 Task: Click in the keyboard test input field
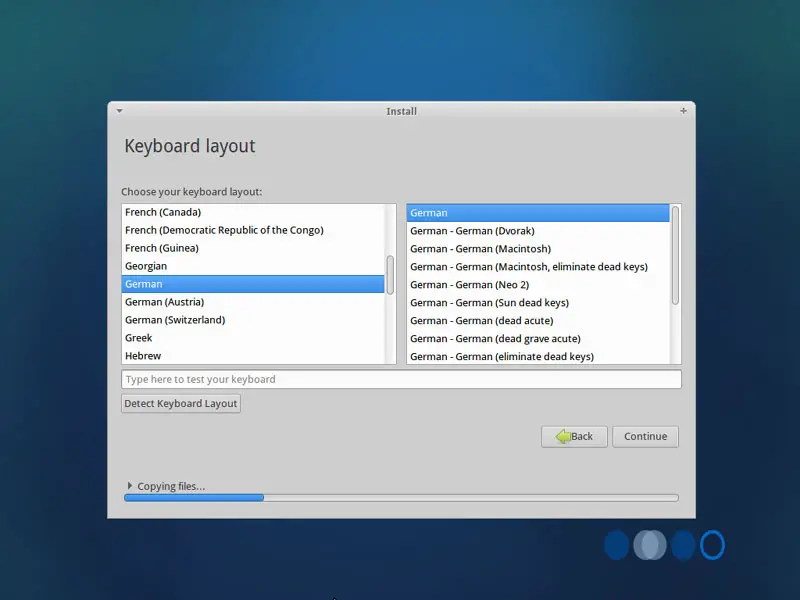coord(401,380)
